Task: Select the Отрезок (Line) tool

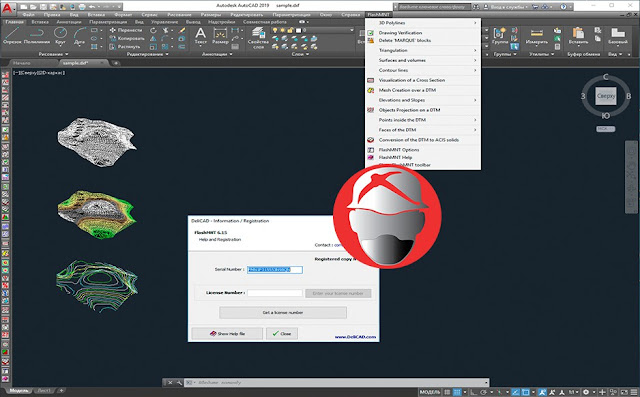Action: [x=12, y=35]
